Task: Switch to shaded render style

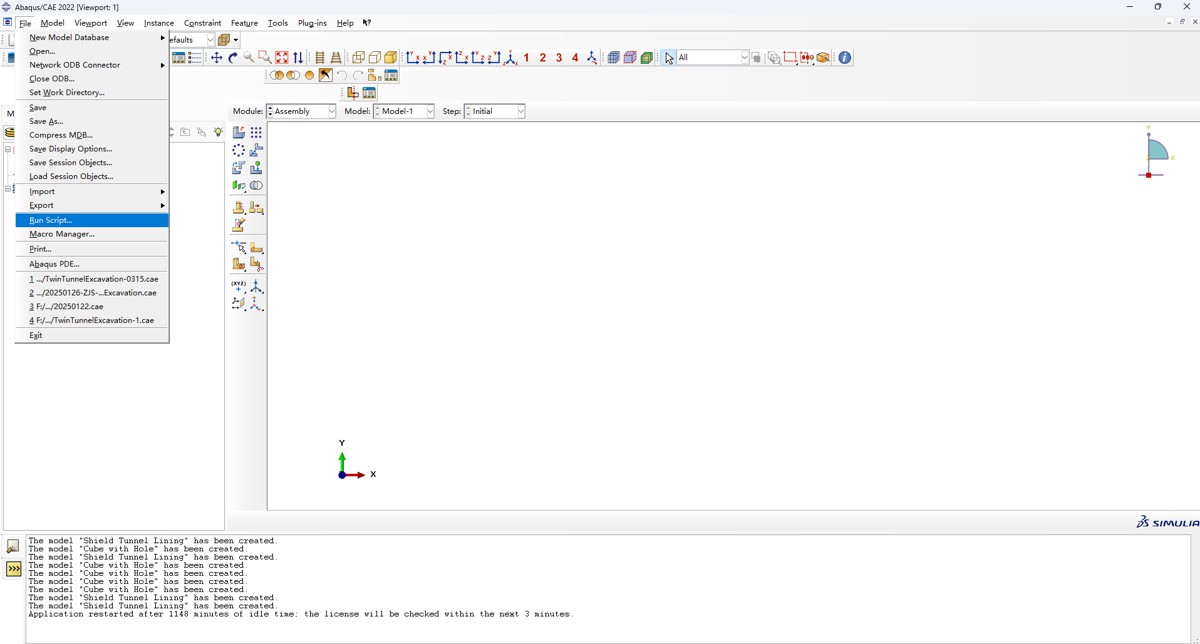Action: click(x=390, y=58)
